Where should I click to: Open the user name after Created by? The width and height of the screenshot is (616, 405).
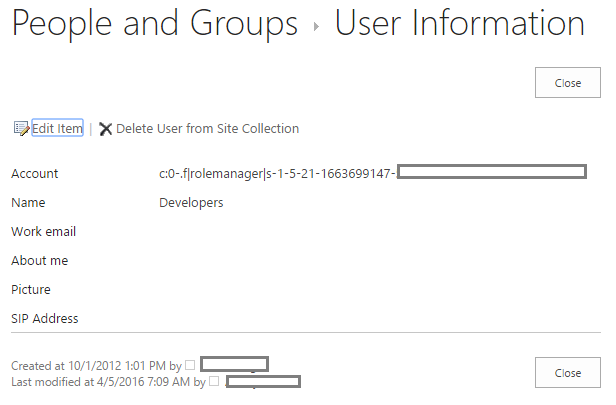(x=234, y=365)
